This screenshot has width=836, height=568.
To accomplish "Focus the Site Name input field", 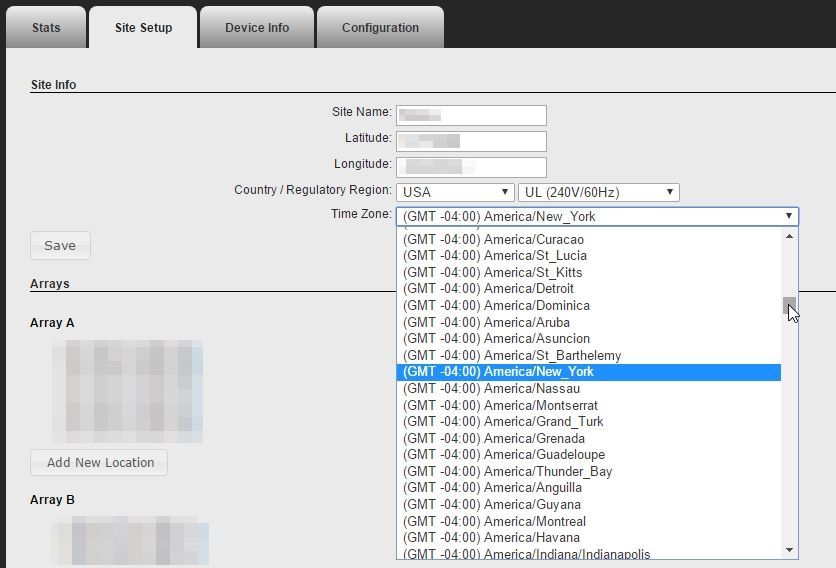I will (471, 116).
